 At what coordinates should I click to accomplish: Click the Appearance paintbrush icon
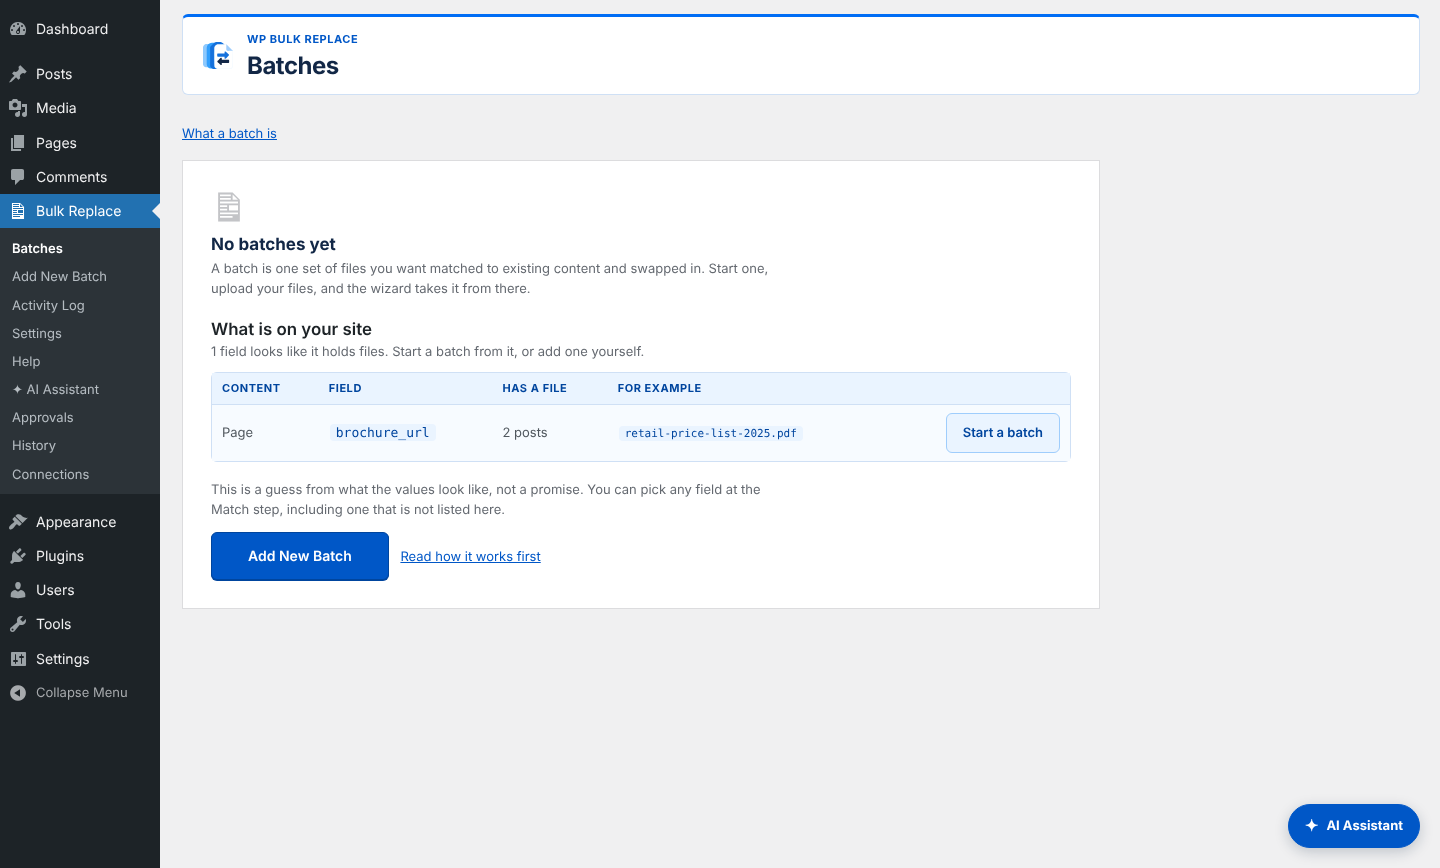[x=18, y=522]
